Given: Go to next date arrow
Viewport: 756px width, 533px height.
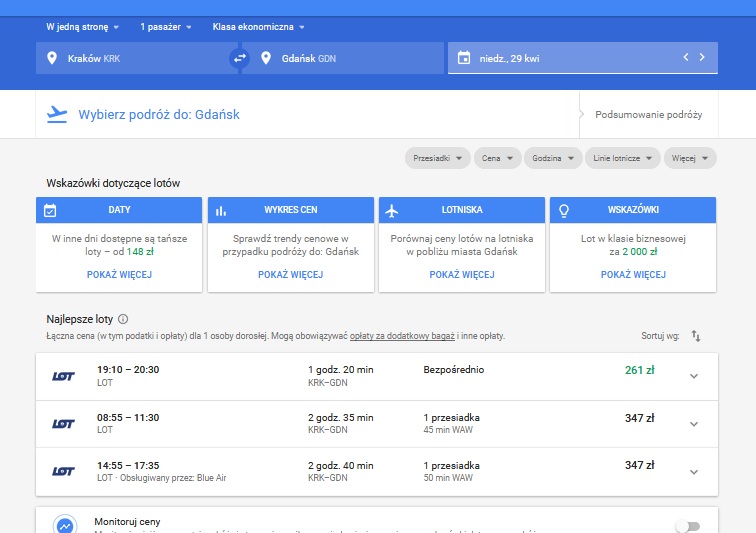Looking at the screenshot, I should click(x=702, y=57).
